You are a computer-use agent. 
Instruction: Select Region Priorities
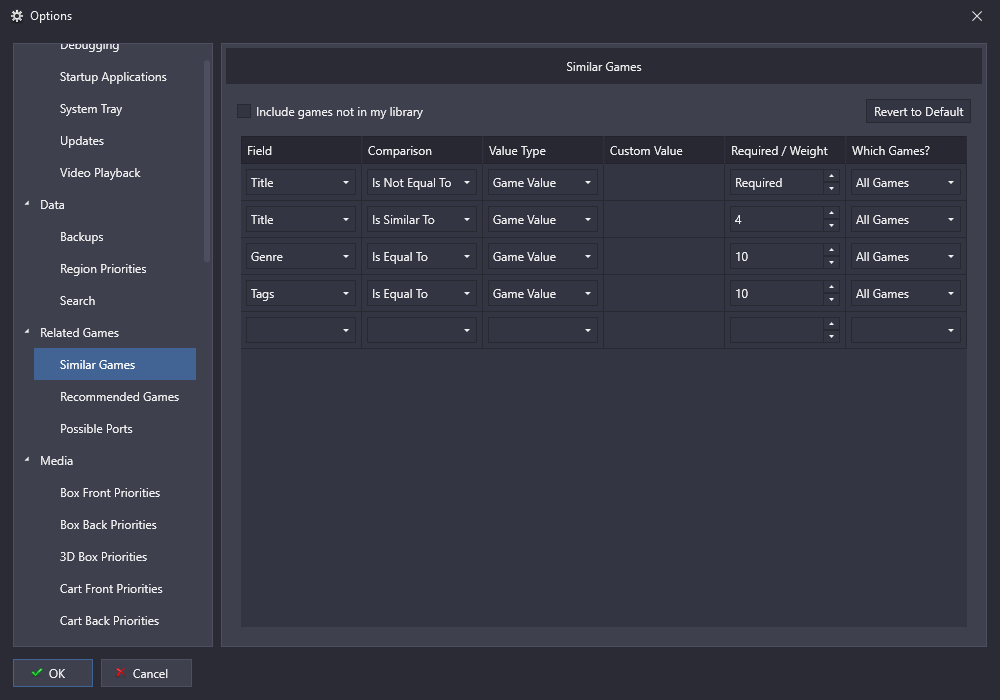click(x=103, y=268)
